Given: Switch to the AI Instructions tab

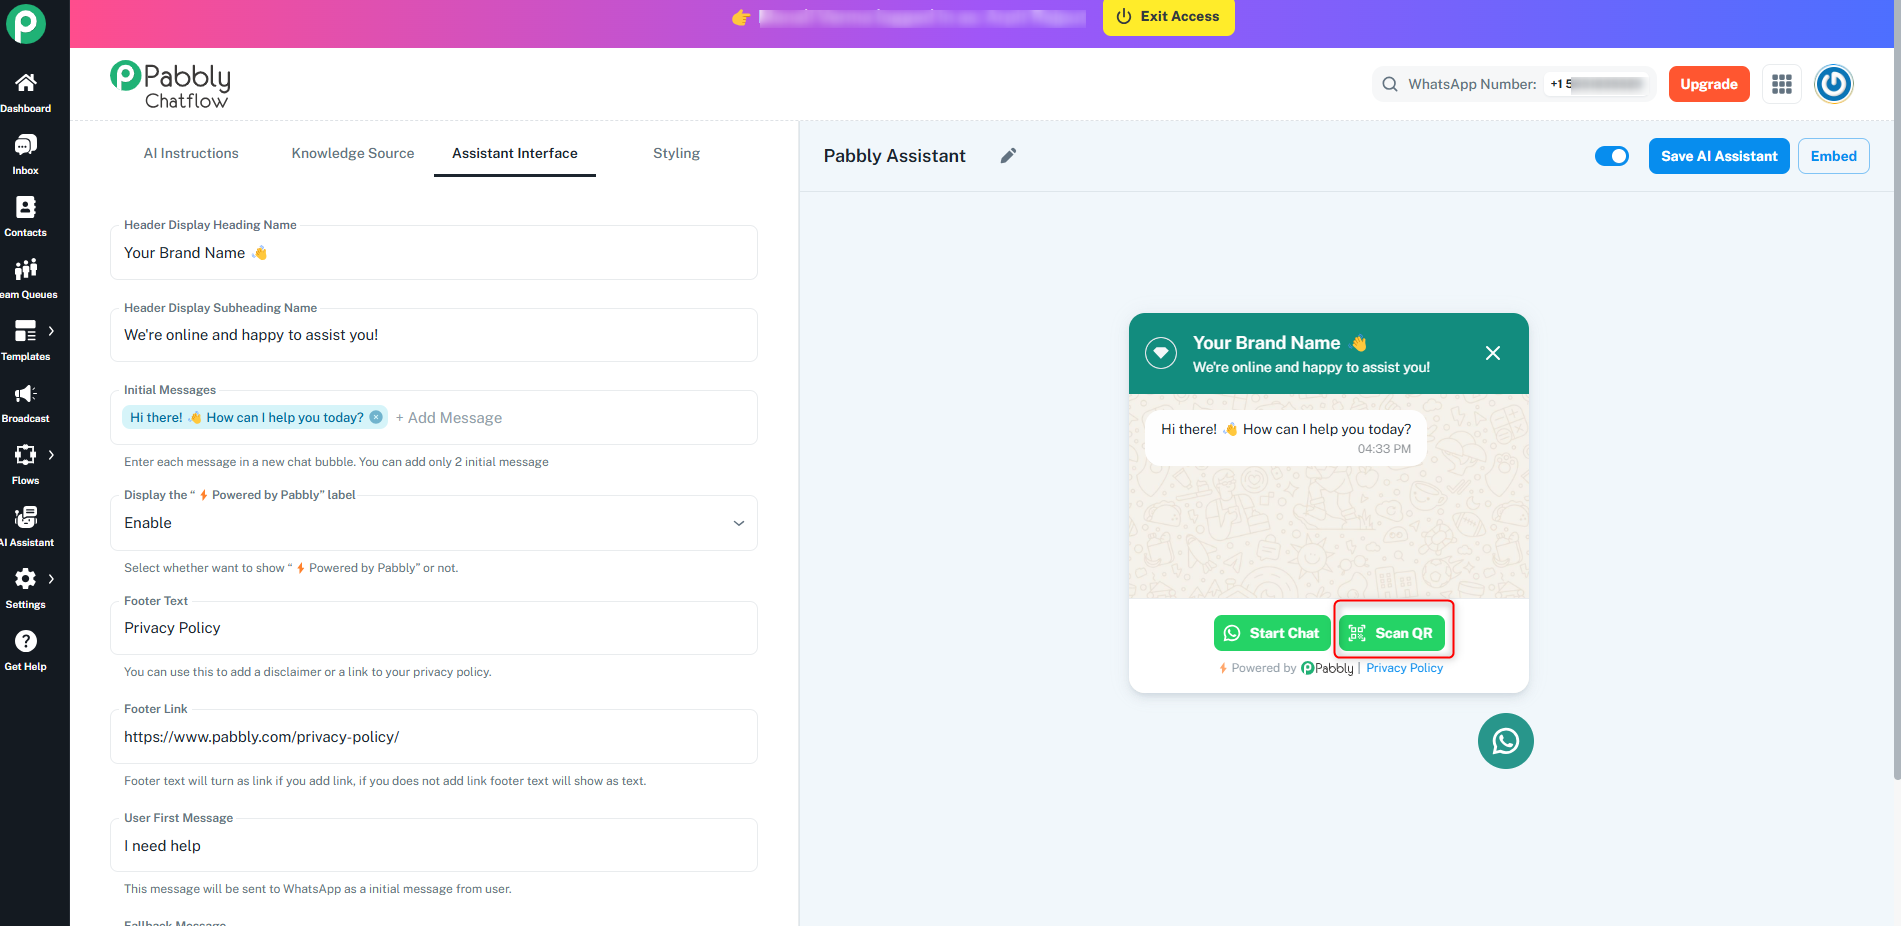Looking at the screenshot, I should 191,153.
